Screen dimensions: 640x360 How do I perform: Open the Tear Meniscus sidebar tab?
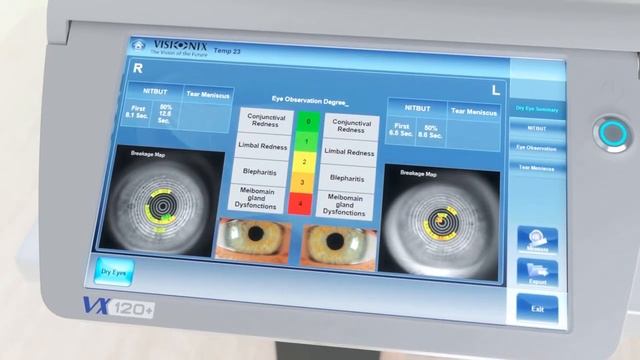536,168
